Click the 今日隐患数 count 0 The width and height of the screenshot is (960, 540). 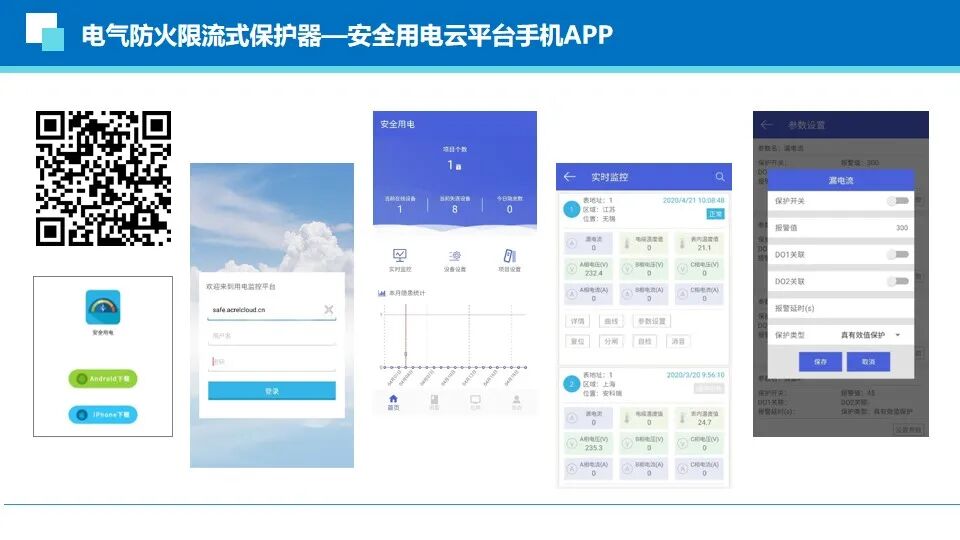coord(509,209)
